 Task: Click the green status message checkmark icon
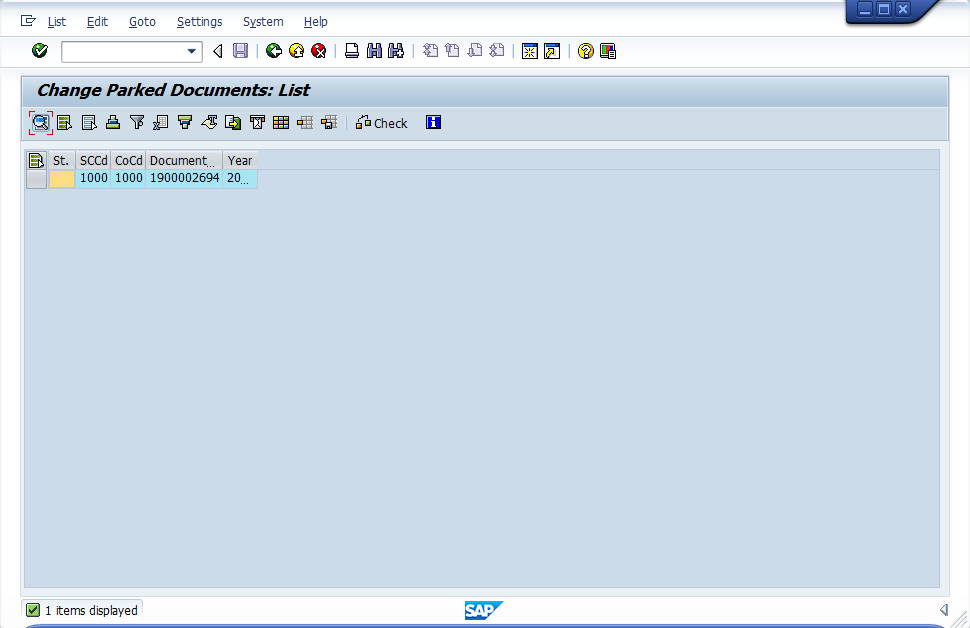click(x=33, y=610)
